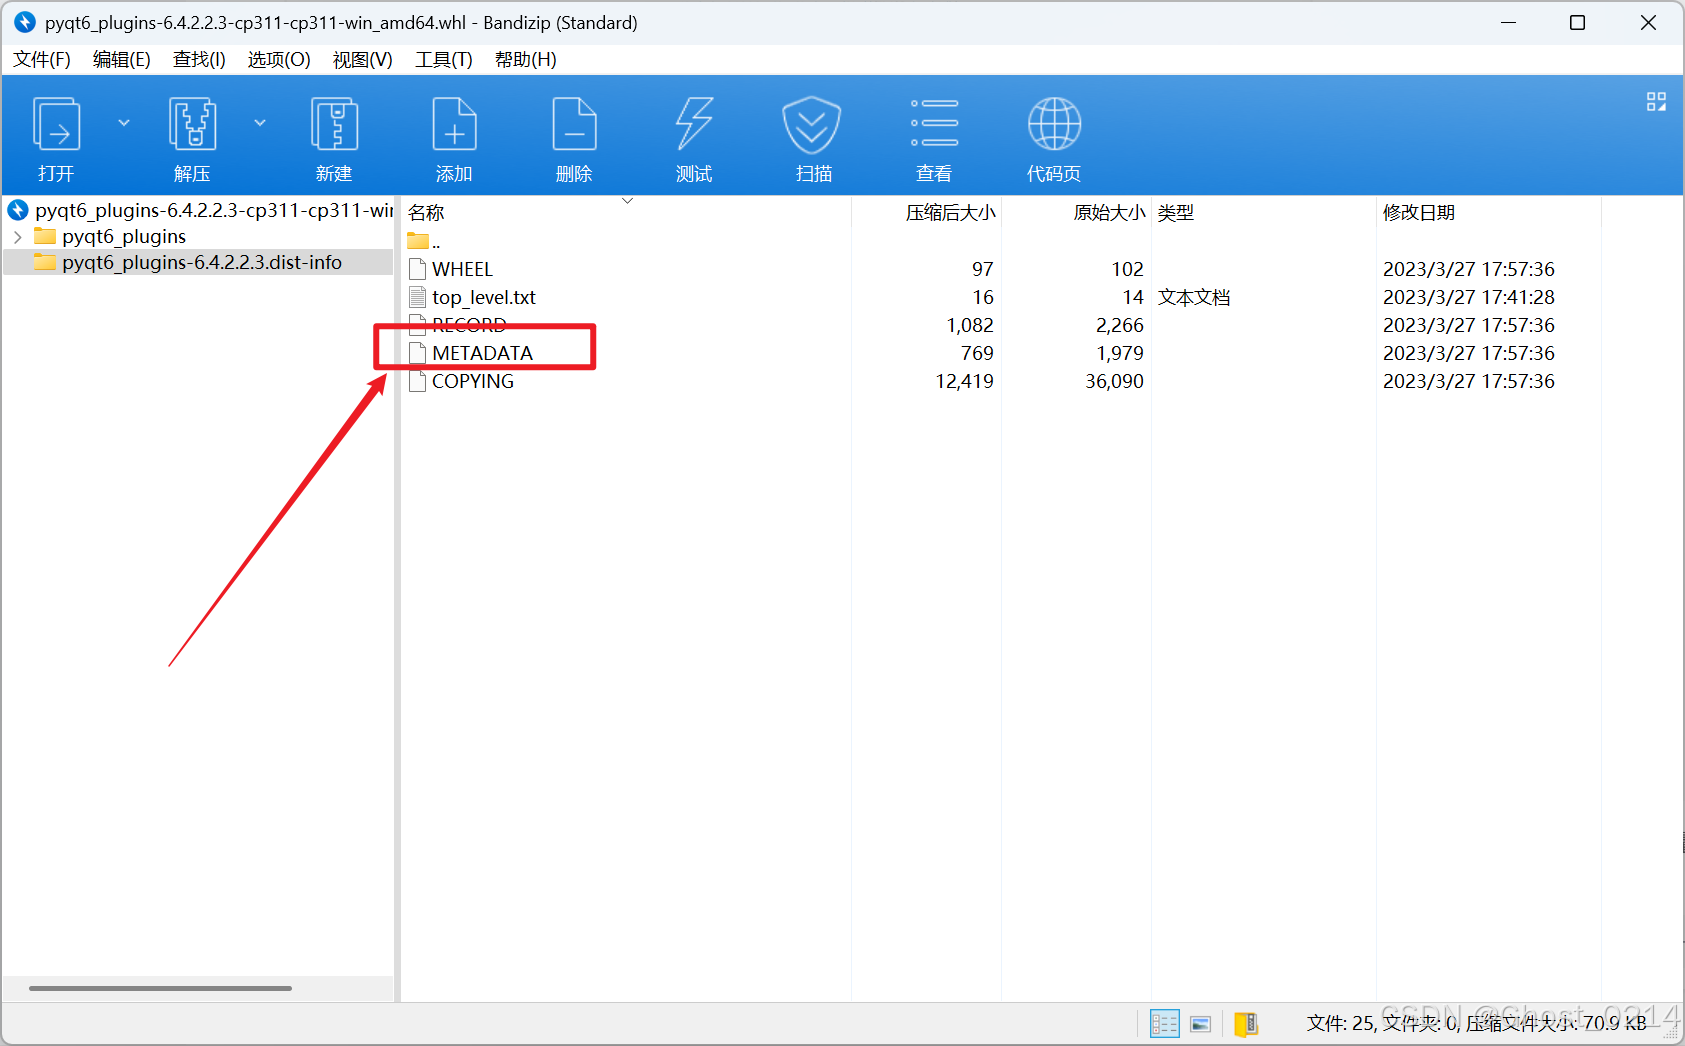
Task: Click the View (查看) list icon
Action: 934,124
